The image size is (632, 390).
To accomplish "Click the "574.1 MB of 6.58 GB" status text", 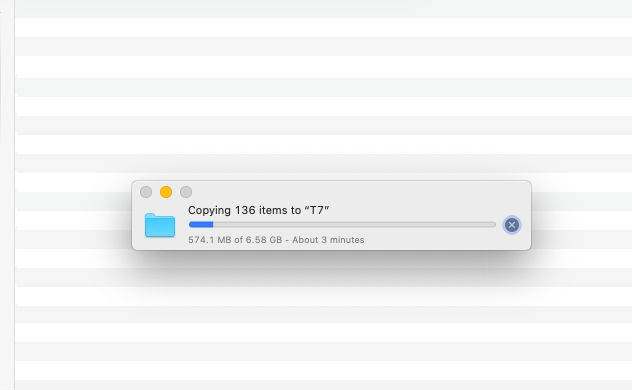I will pyautogui.click(x=235, y=240).
